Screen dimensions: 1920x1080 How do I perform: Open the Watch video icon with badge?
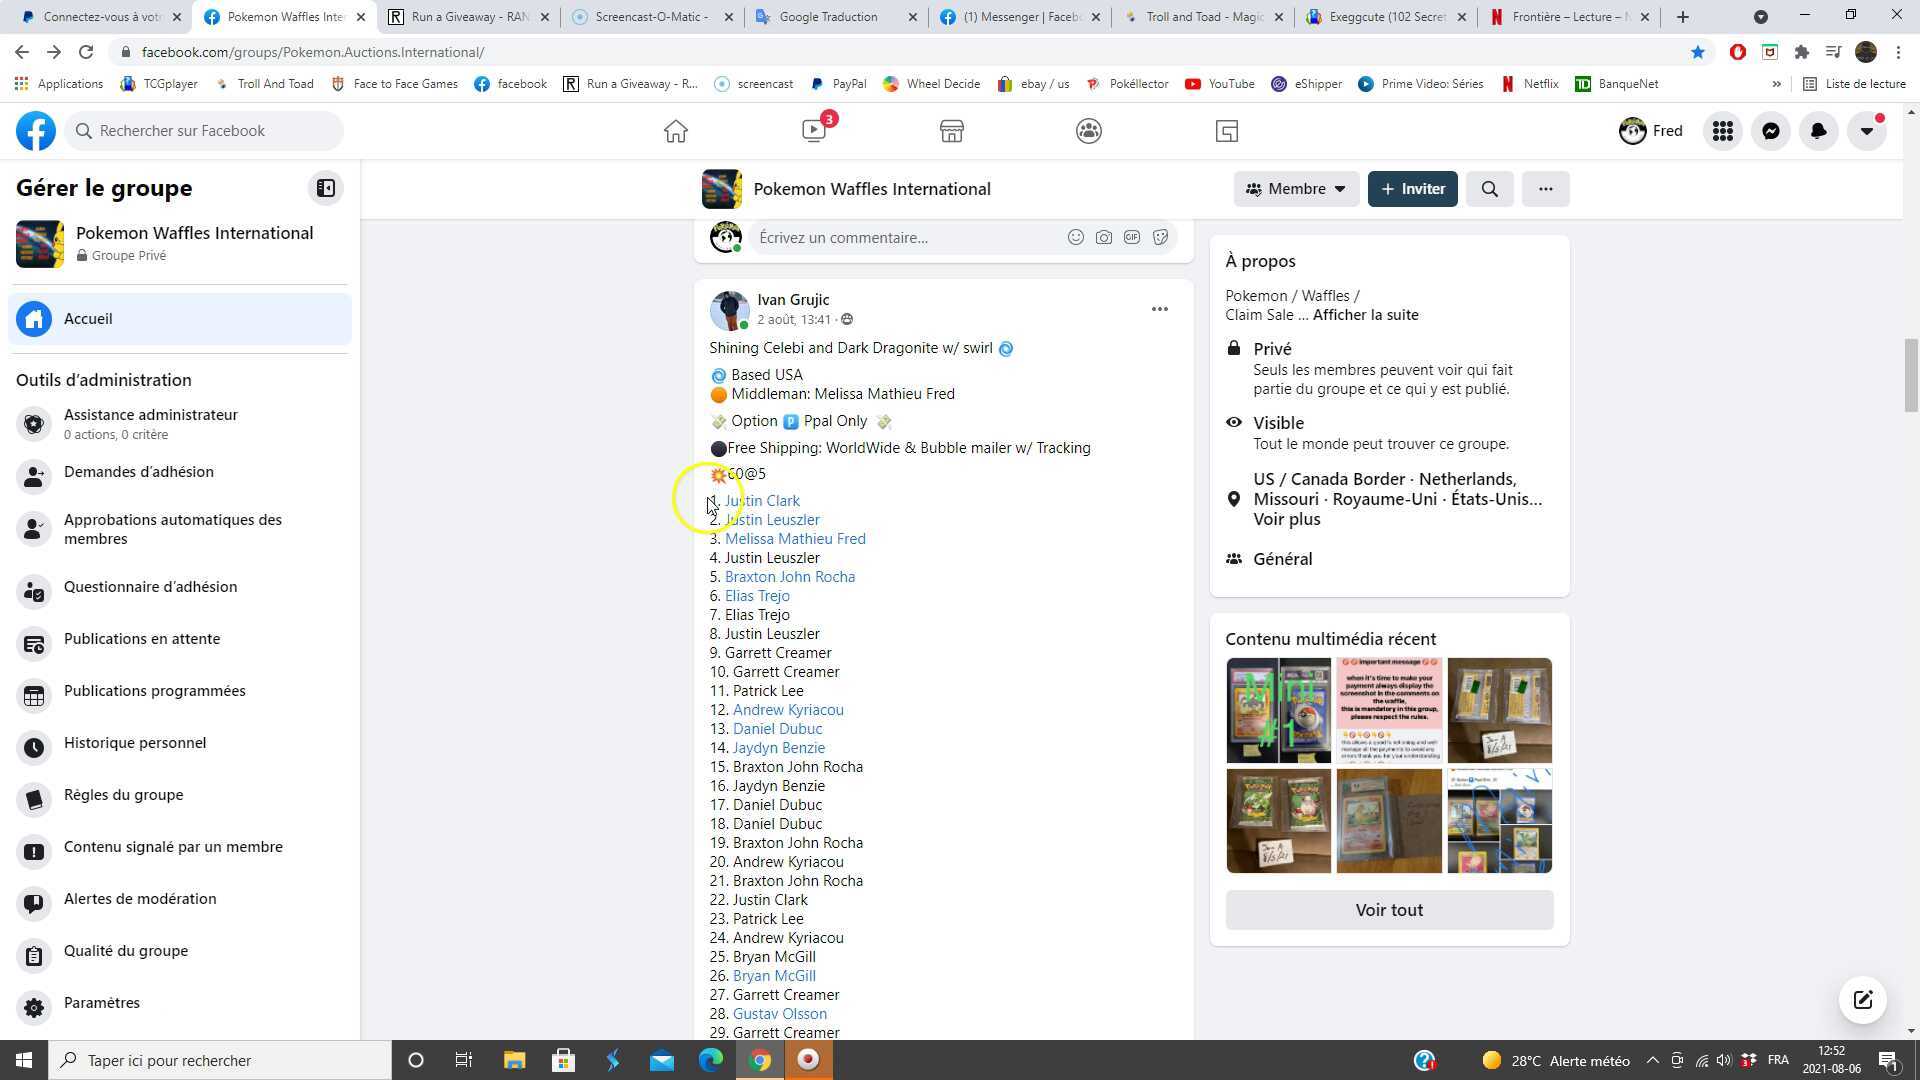(x=814, y=131)
